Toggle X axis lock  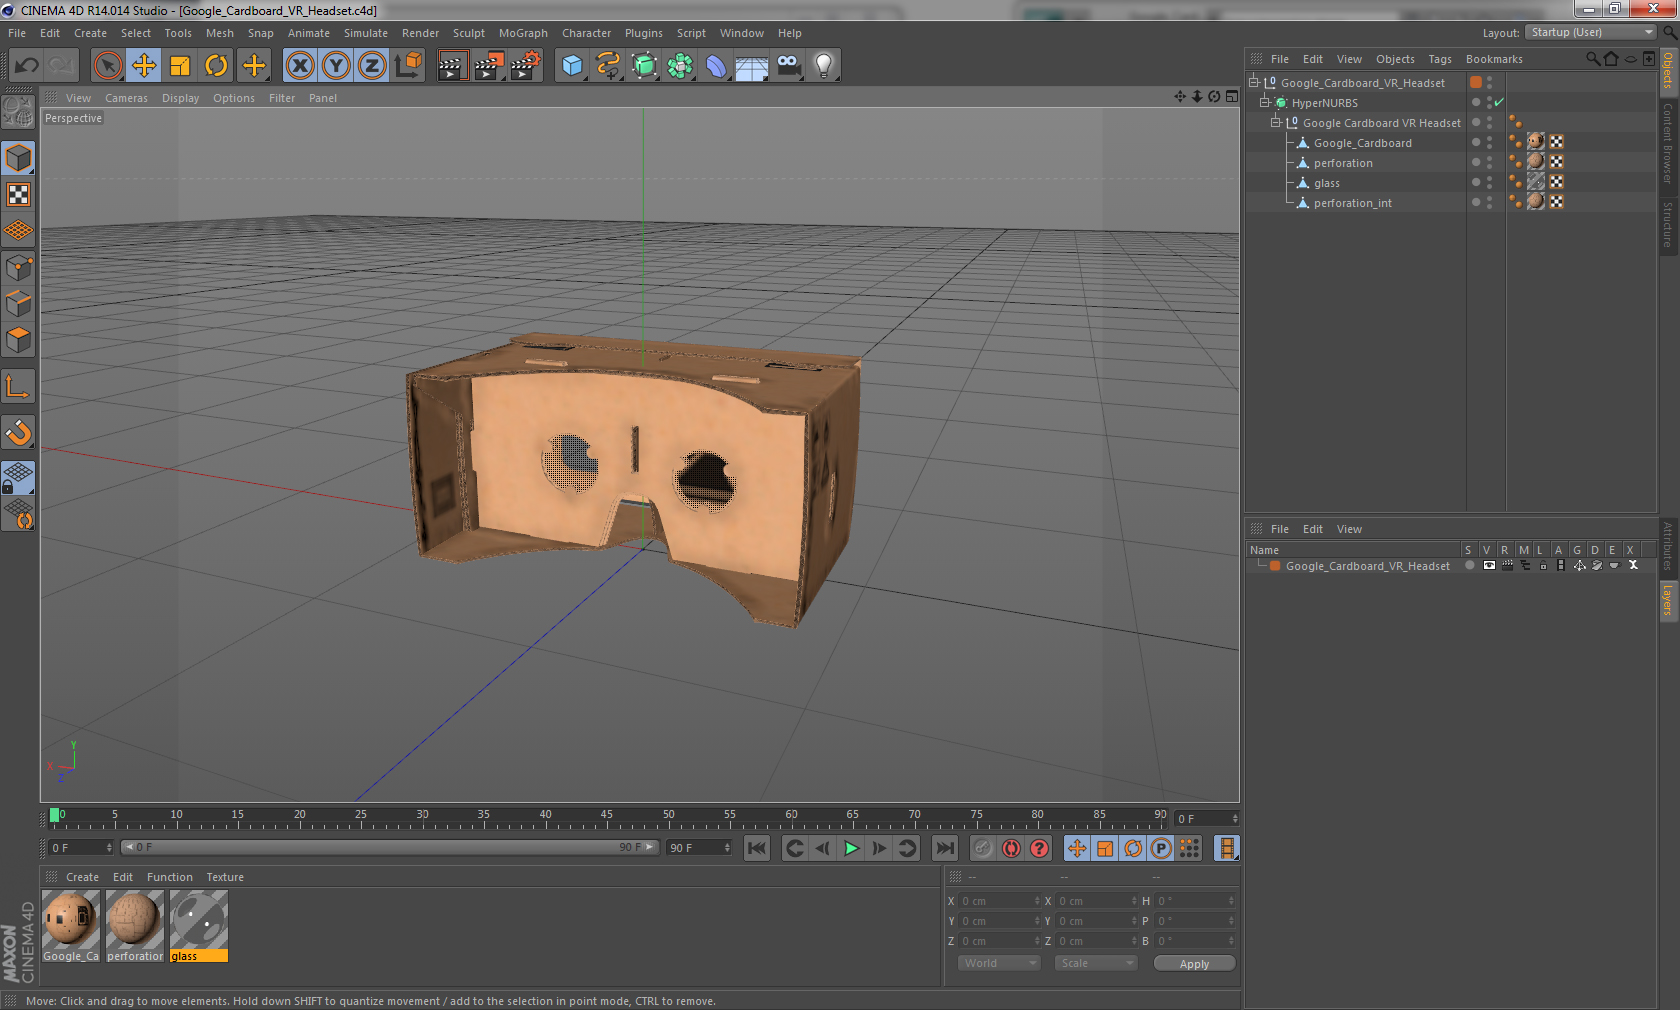[x=299, y=66]
